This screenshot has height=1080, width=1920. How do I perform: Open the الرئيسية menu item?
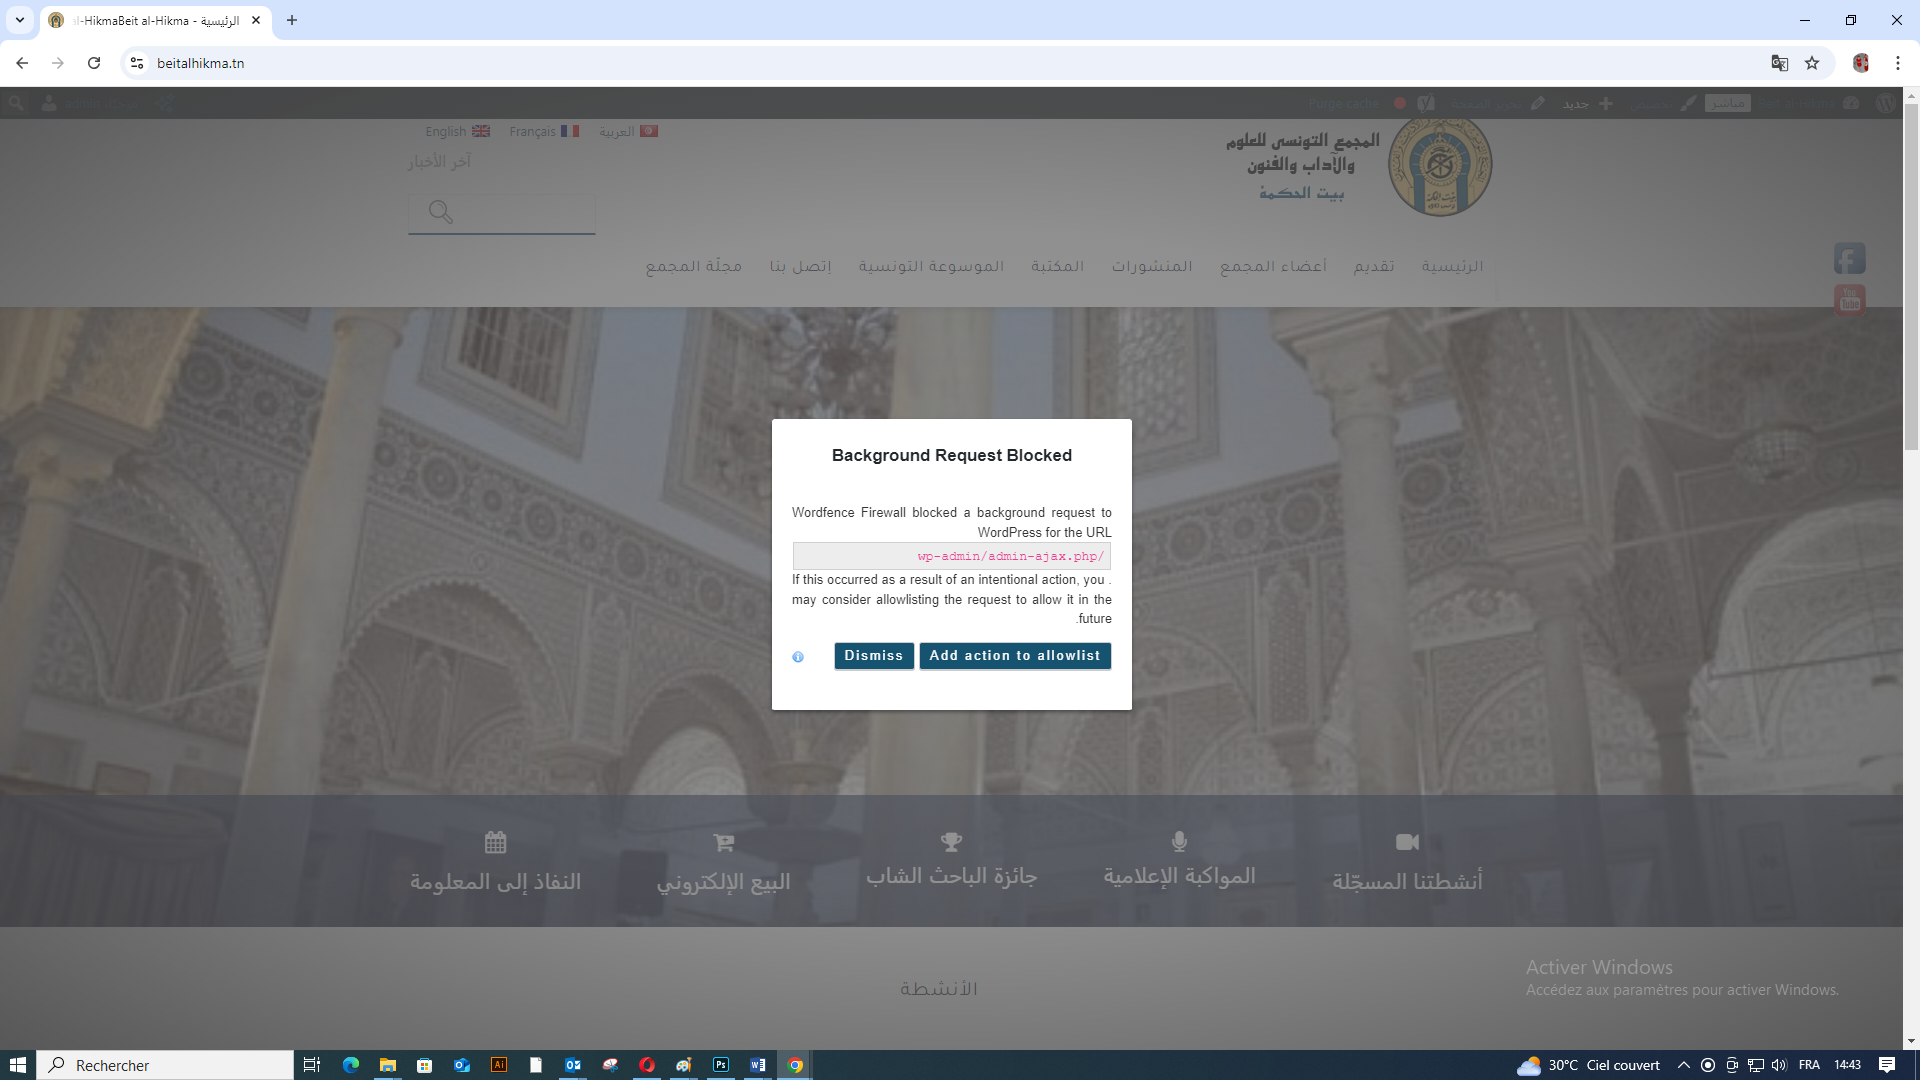tap(1452, 266)
